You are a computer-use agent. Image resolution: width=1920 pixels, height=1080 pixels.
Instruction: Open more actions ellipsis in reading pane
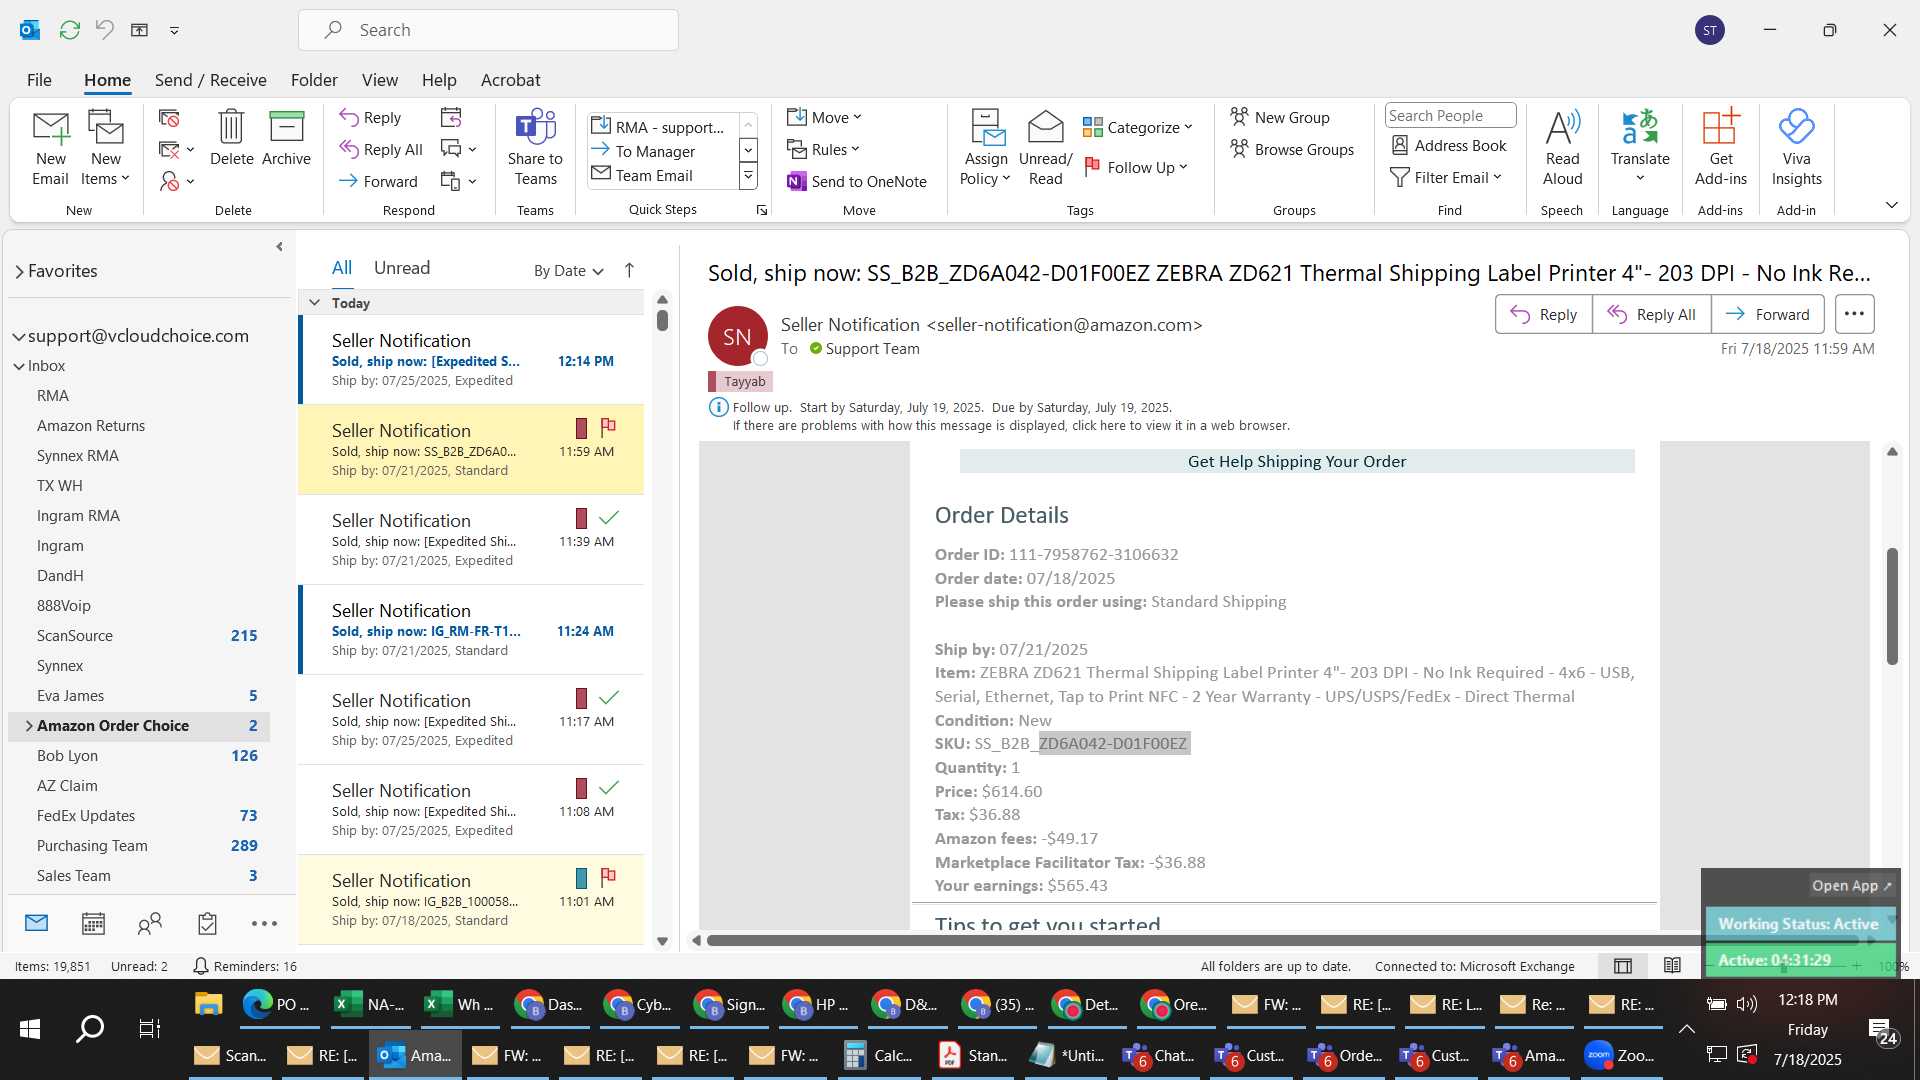tap(1854, 314)
